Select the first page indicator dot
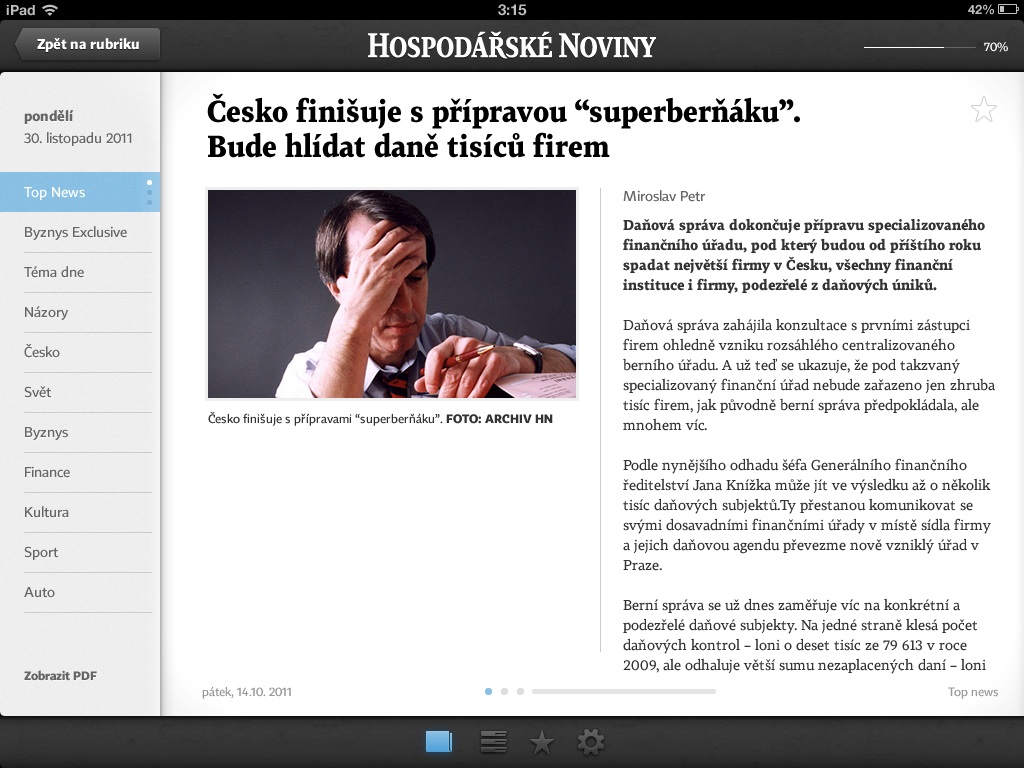Image resolution: width=1024 pixels, height=768 pixels. click(488, 691)
